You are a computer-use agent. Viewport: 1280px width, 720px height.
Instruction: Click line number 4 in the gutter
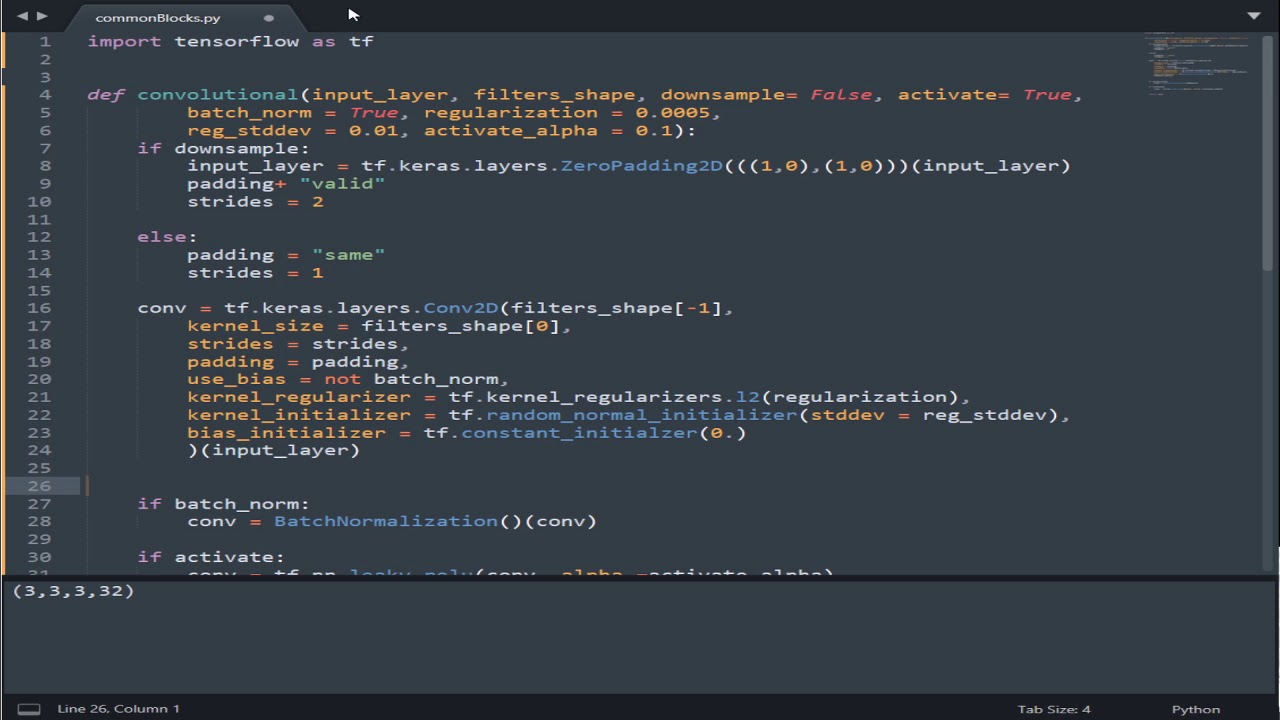[45, 95]
